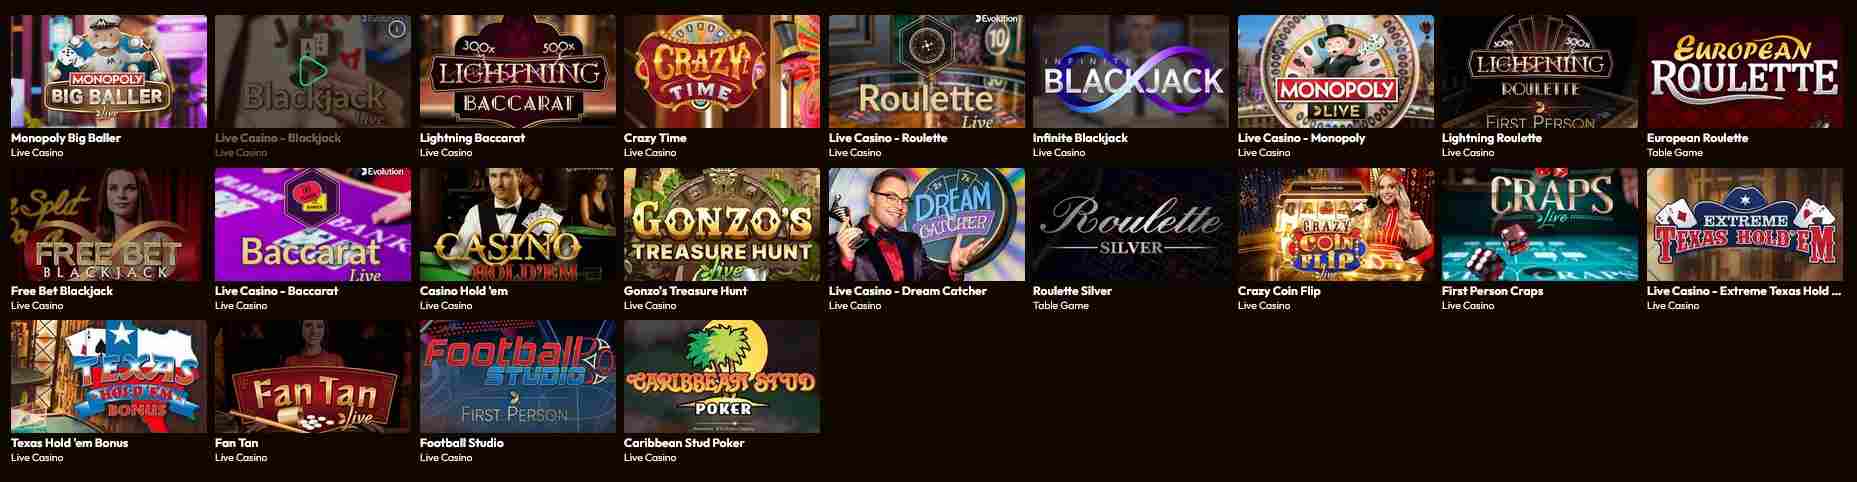Select the Roulette Silver thumbnail
Image resolution: width=1857 pixels, height=482 pixels.
tap(1131, 224)
